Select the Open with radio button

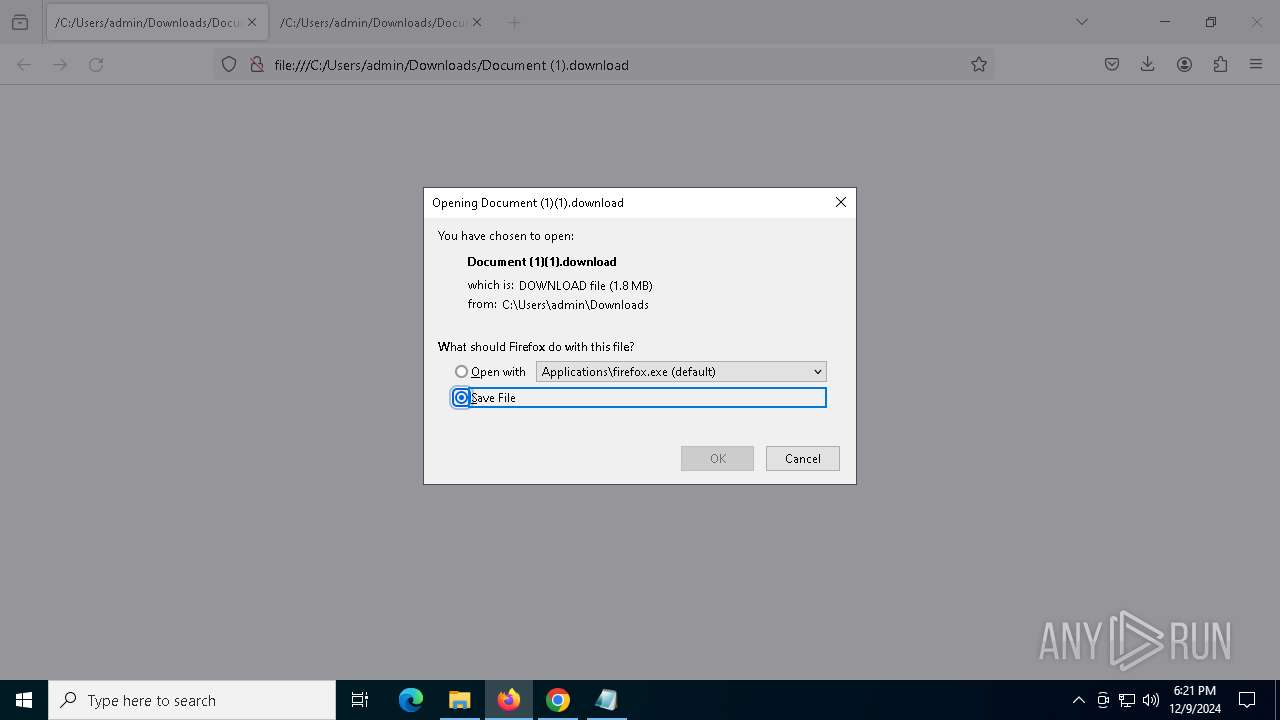coord(461,372)
